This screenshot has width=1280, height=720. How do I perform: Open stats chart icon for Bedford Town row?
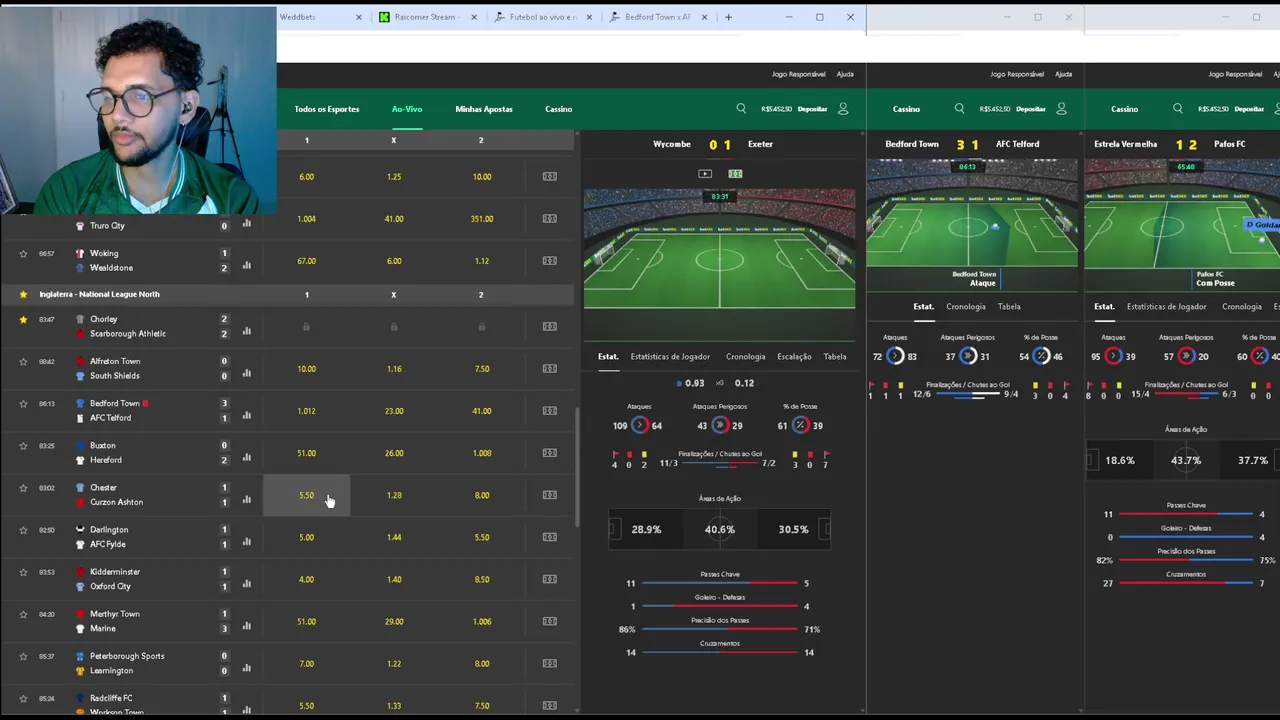[x=246, y=415]
